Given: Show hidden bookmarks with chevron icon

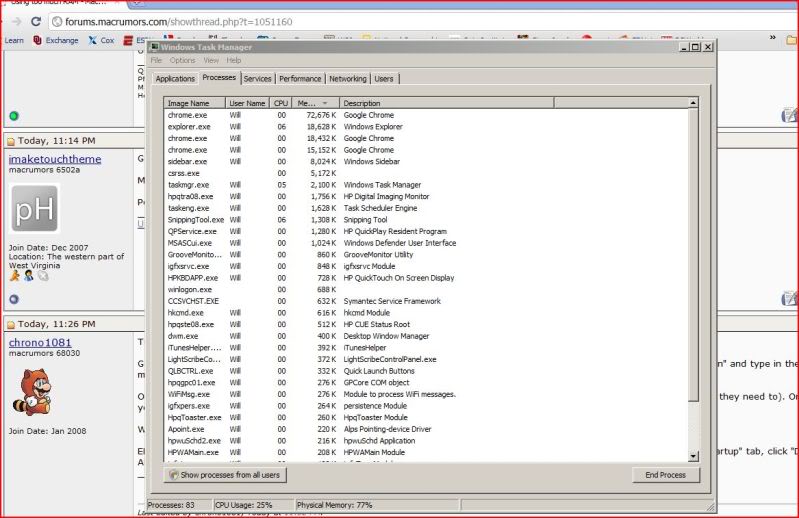Looking at the screenshot, I should pos(773,38).
